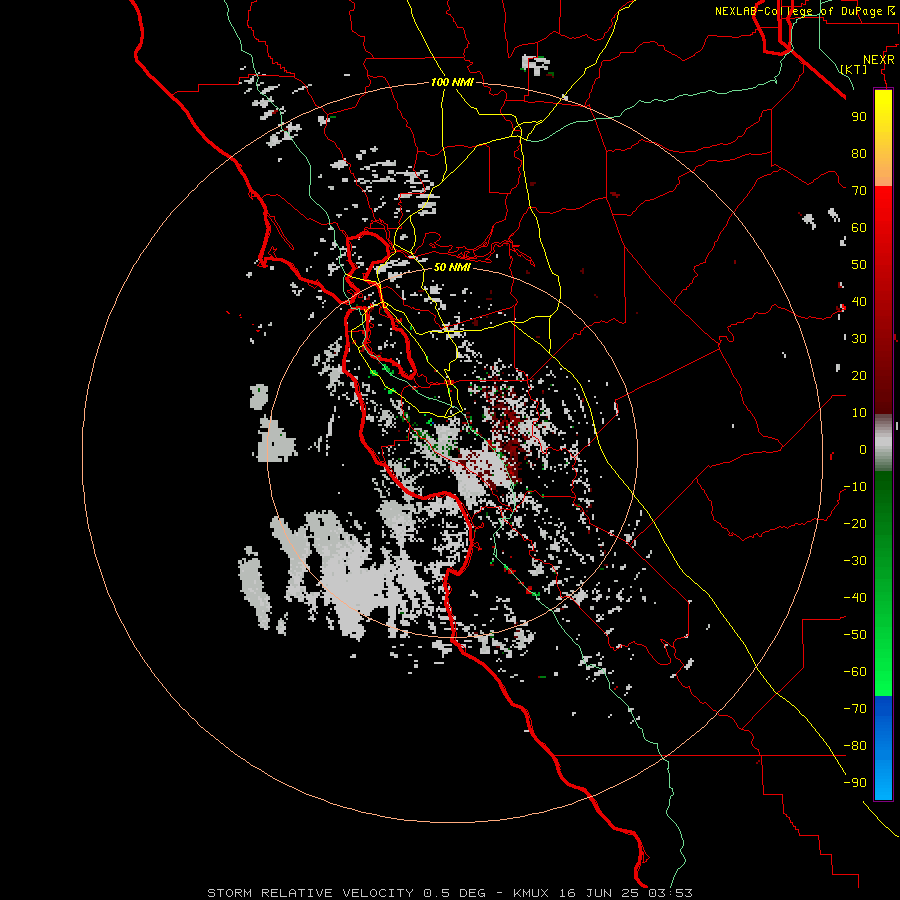Click the -30 knot scale value
Screen dimensions: 900x900
[x=855, y=561]
